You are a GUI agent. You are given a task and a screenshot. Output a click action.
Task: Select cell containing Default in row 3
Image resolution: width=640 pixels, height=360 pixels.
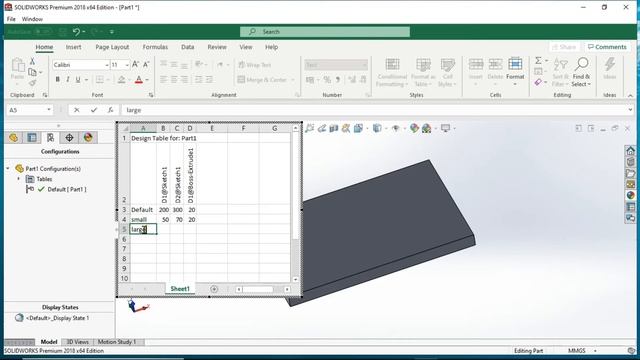coord(143,209)
